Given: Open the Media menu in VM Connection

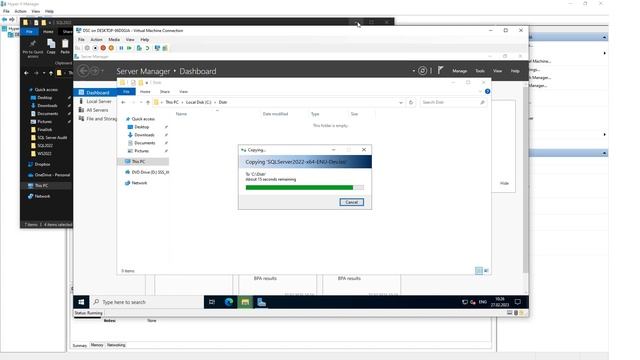Looking at the screenshot, I should [114, 40].
